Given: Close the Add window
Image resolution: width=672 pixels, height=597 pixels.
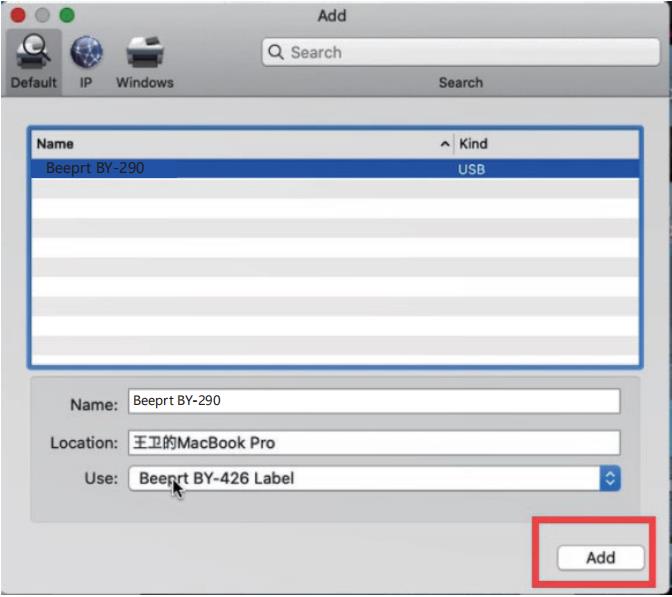Looking at the screenshot, I should click(x=18, y=15).
